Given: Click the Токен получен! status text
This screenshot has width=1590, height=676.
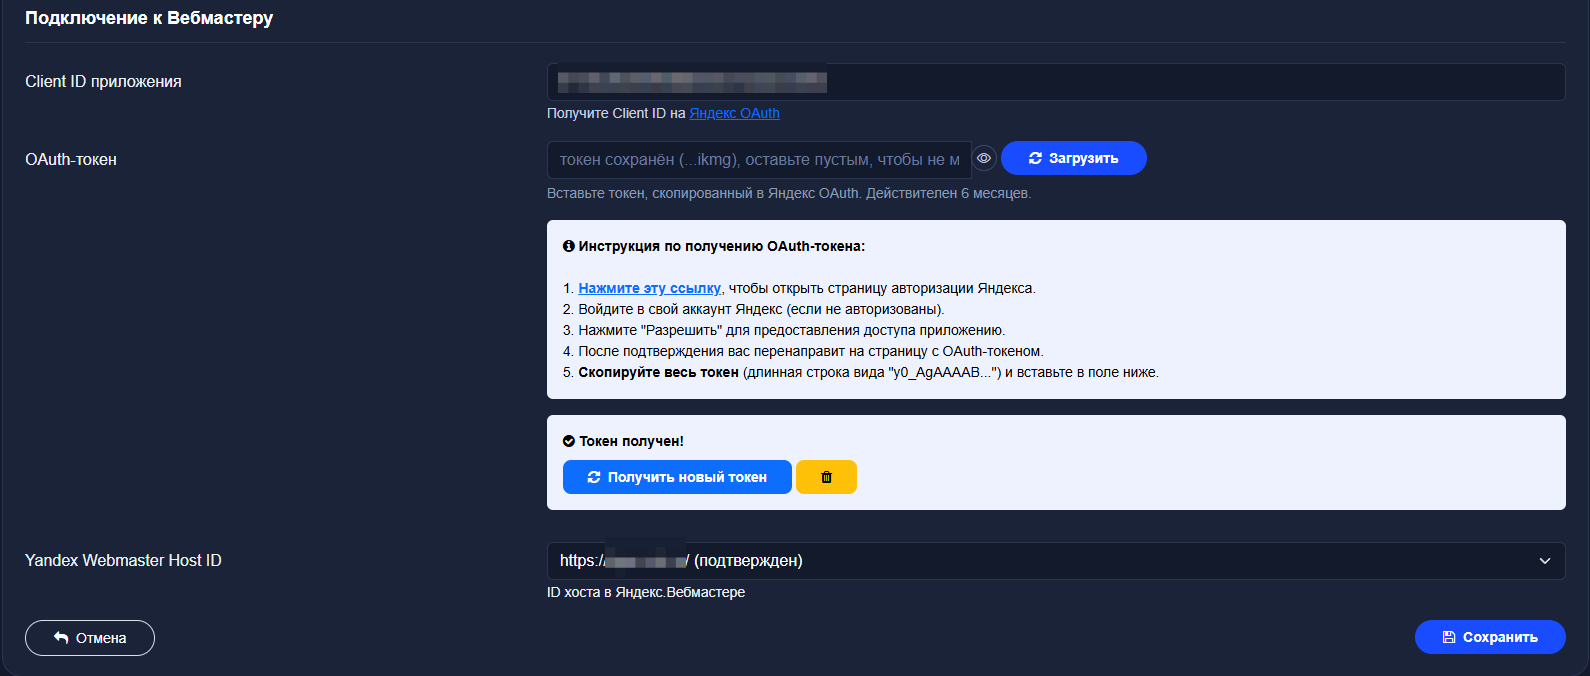Looking at the screenshot, I should (x=631, y=441).
